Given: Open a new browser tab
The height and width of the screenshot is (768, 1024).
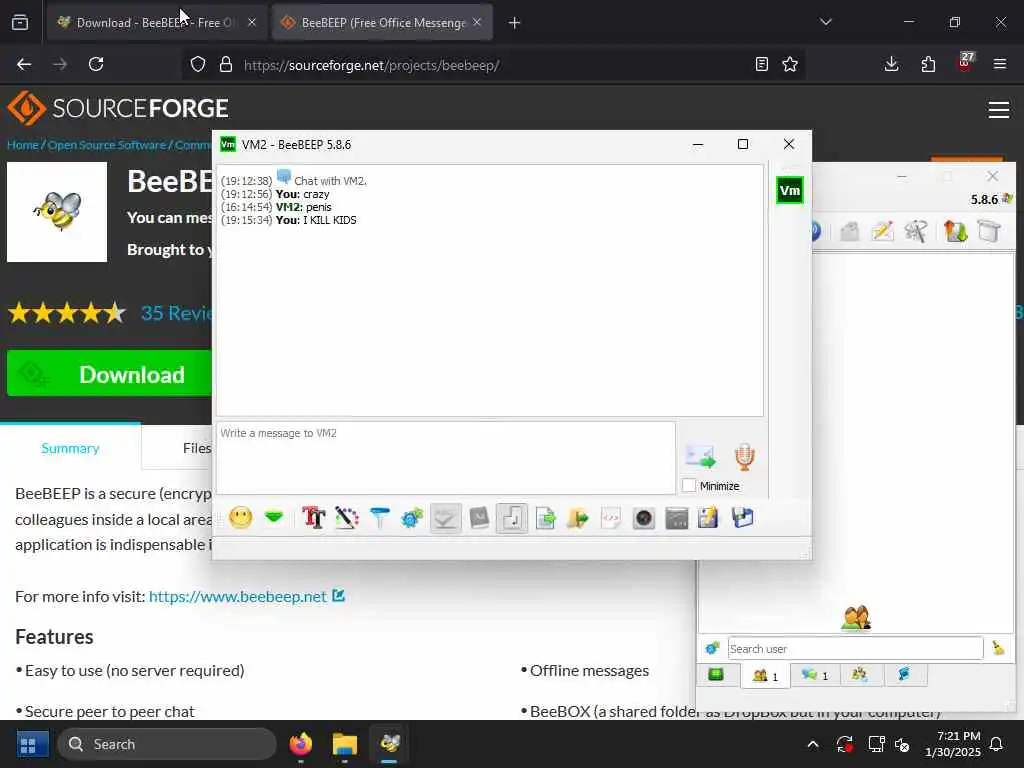Looking at the screenshot, I should [x=515, y=23].
